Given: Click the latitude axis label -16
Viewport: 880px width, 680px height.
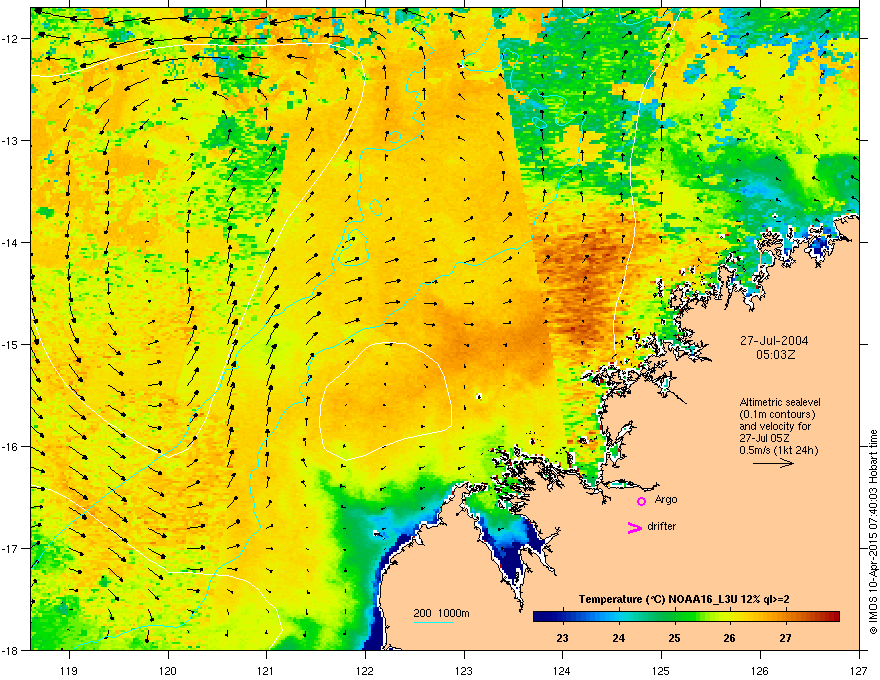Looking at the screenshot, I should (10, 447).
